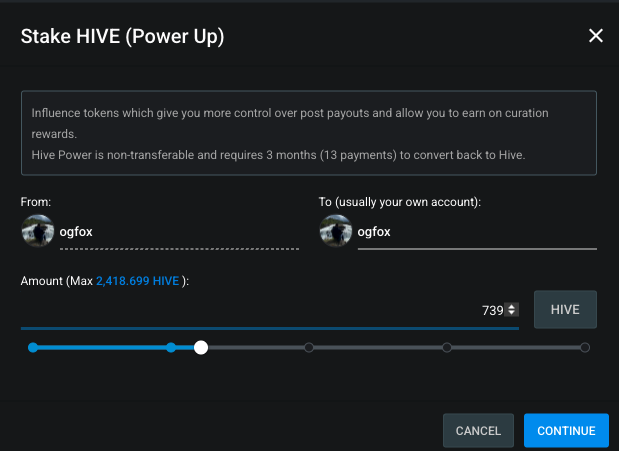Set slider to the 50% mark

[309, 348]
